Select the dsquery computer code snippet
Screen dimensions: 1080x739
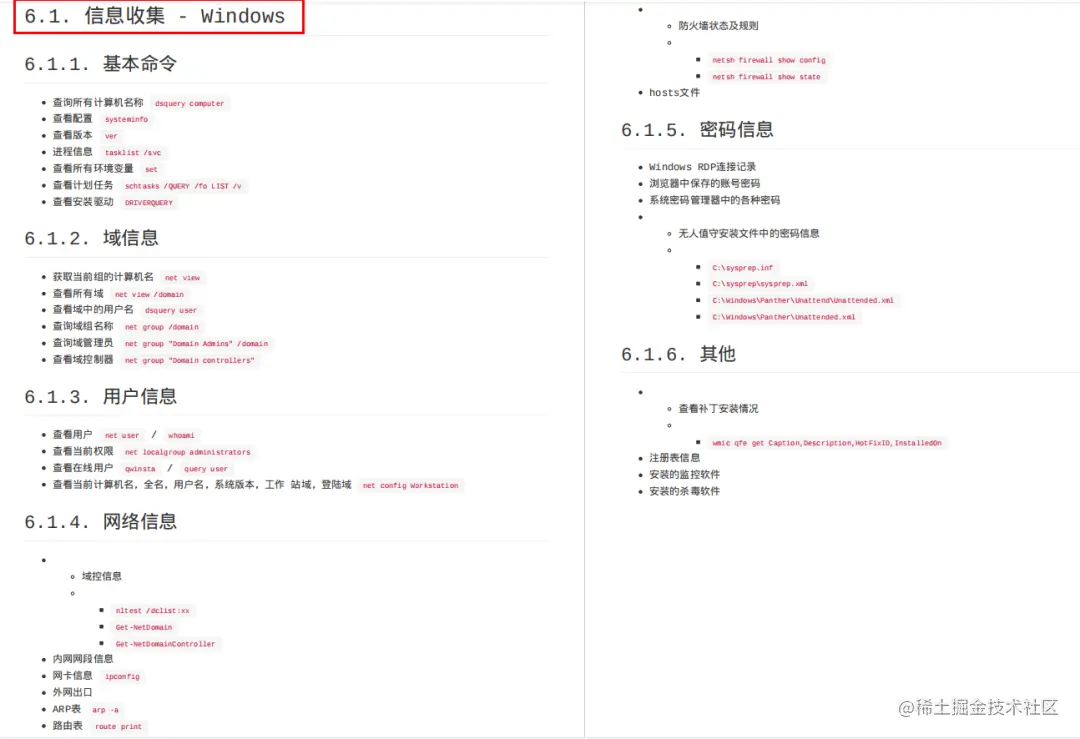click(189, 103)
